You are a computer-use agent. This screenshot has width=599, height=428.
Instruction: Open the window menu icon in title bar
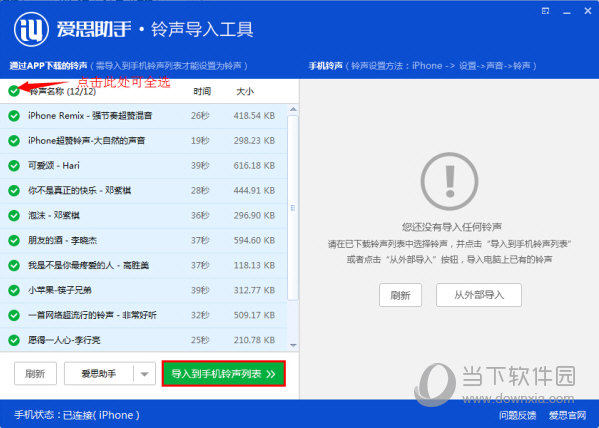546,11
